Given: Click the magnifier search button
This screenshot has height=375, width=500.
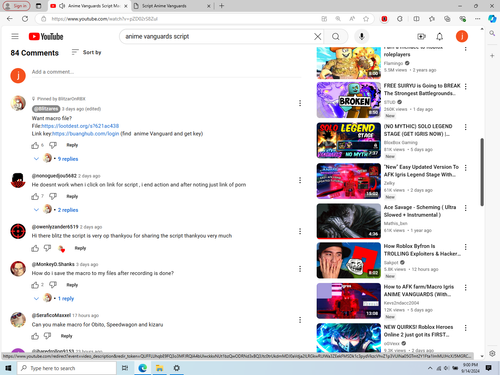Looking at the screenshot, I should click(x=336, y=36).
